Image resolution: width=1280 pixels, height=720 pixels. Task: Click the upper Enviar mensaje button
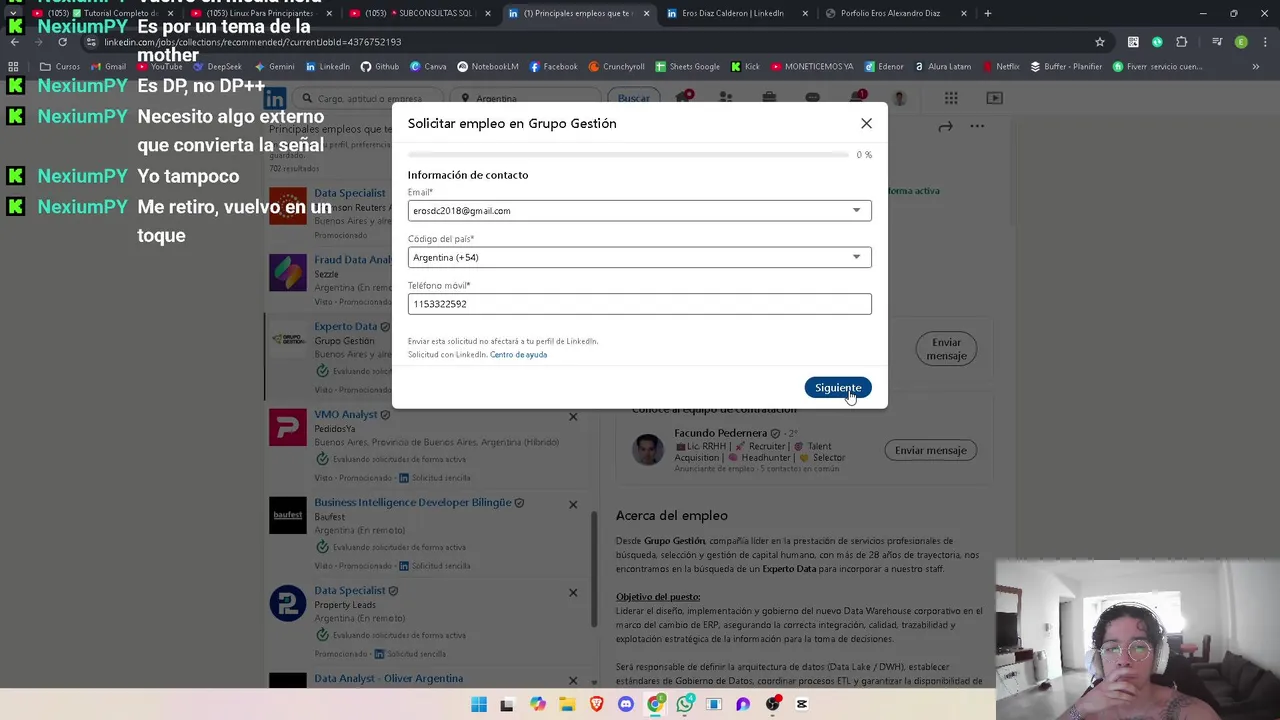pos(946,348)
